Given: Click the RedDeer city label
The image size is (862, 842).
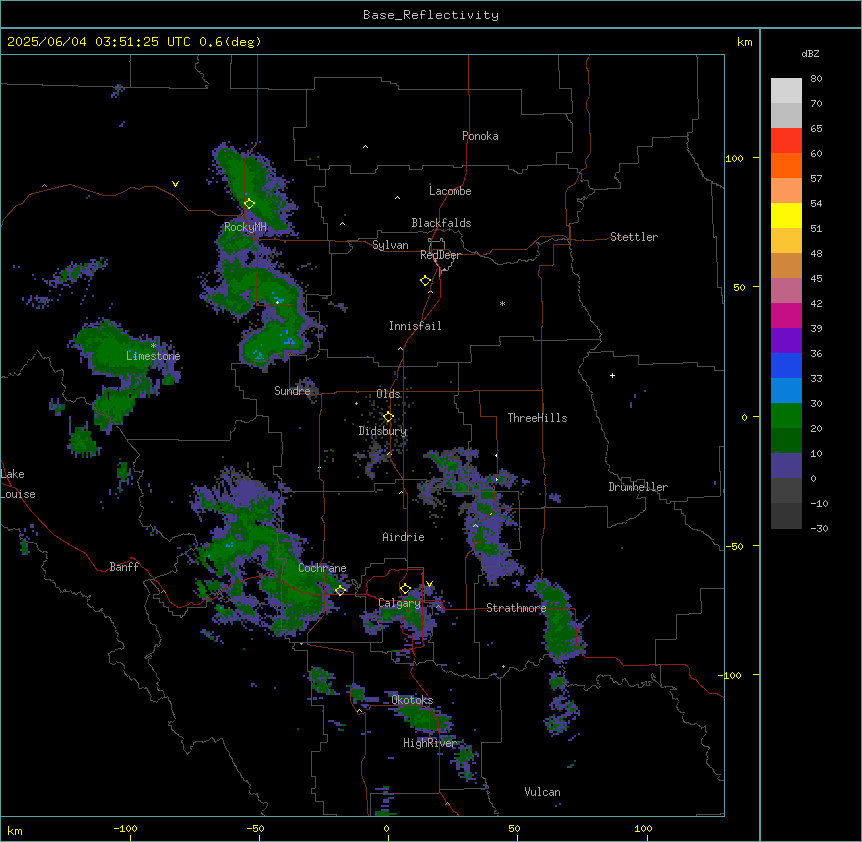Looking at the screenshot, I should (x=440, y=255).
